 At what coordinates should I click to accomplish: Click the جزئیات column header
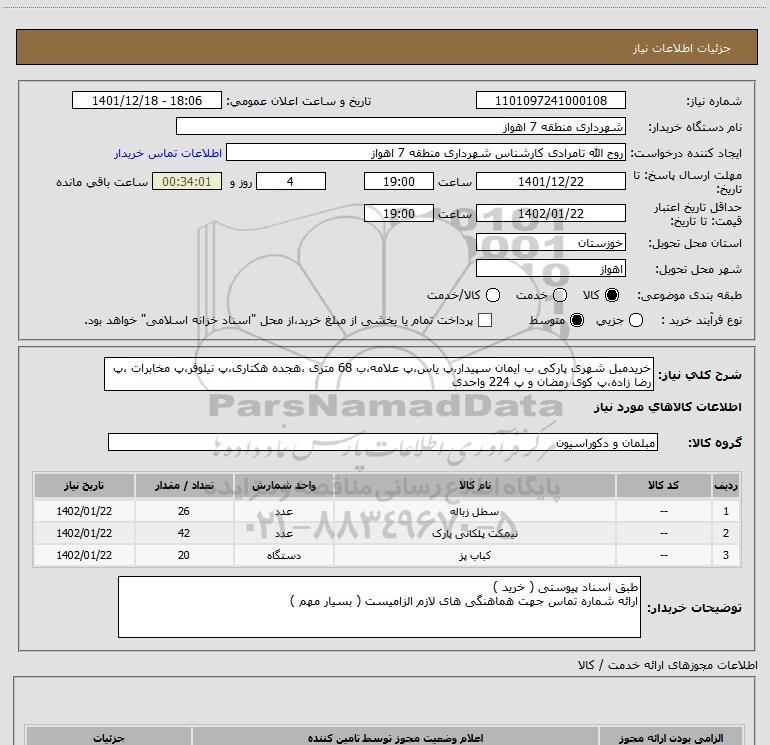click(109, 738)
